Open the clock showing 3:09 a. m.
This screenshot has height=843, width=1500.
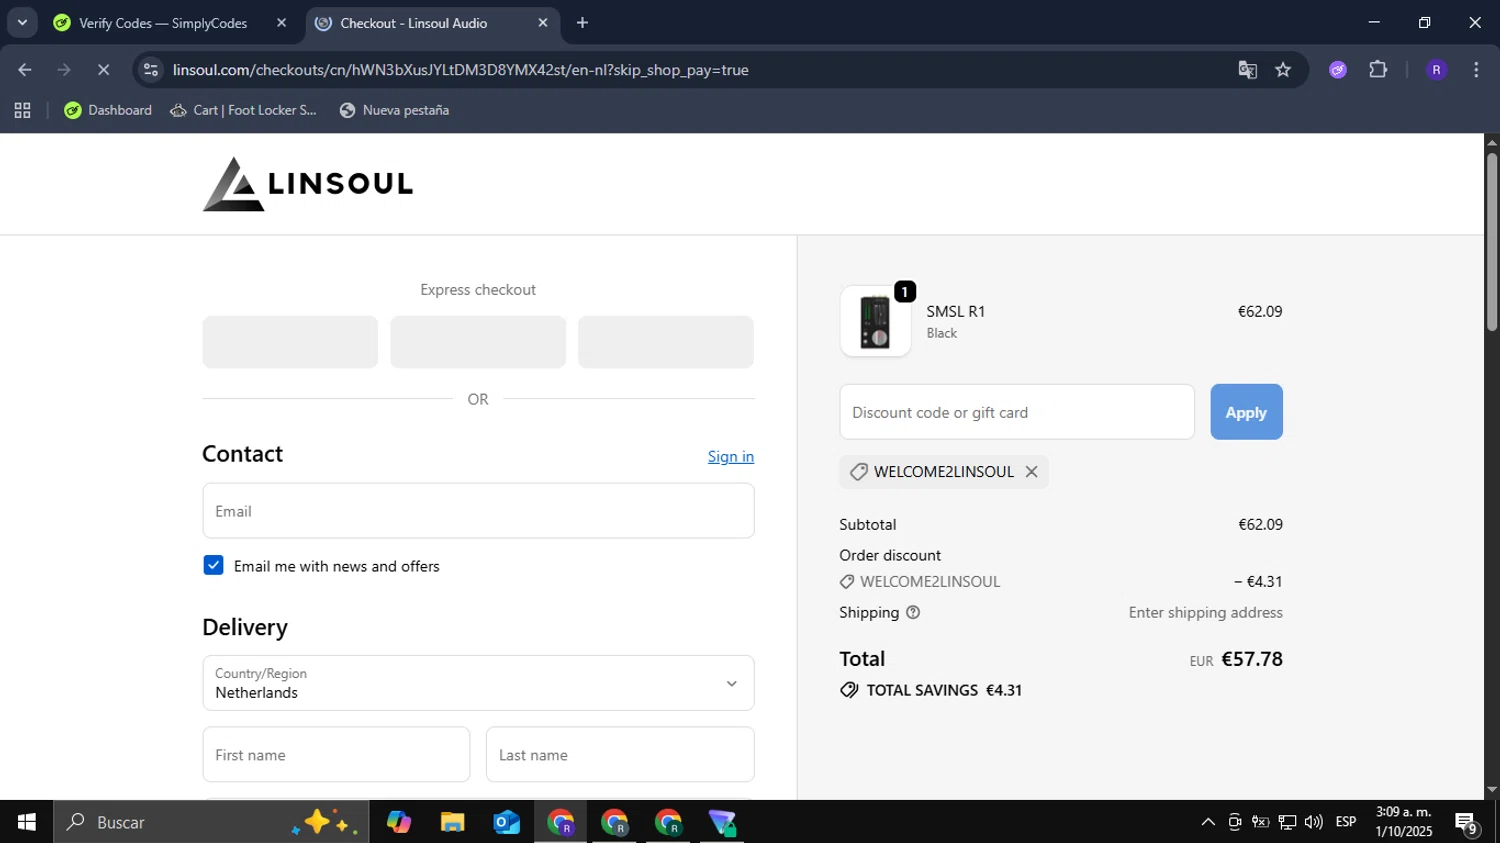(1404, 822)
